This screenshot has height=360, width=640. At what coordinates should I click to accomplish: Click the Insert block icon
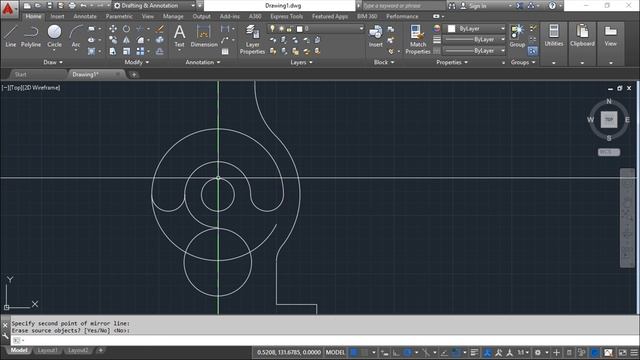point(376,36)
